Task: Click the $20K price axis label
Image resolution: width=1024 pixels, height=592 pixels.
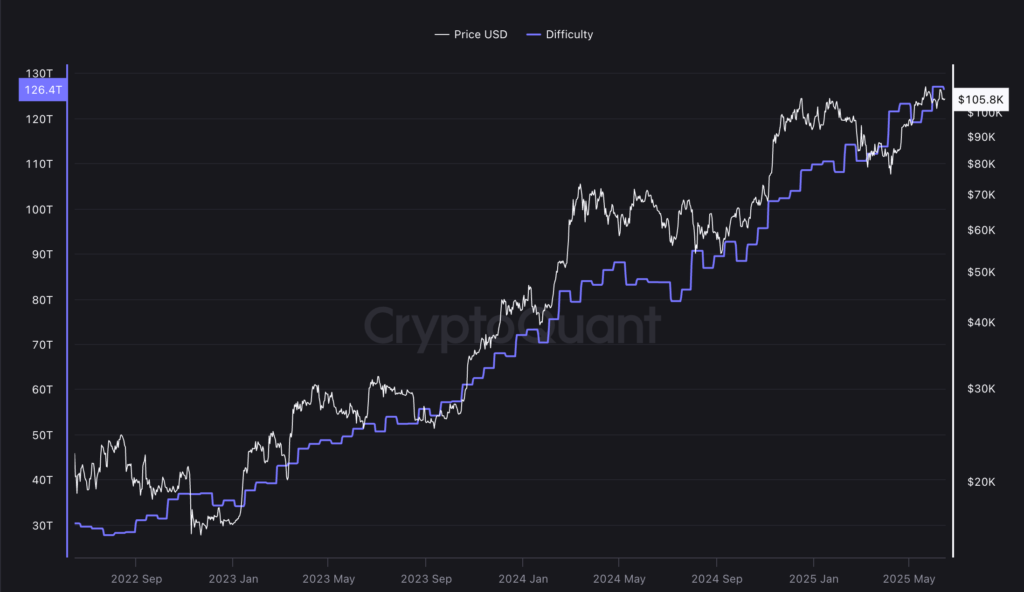Action: [x=983, y=482]
